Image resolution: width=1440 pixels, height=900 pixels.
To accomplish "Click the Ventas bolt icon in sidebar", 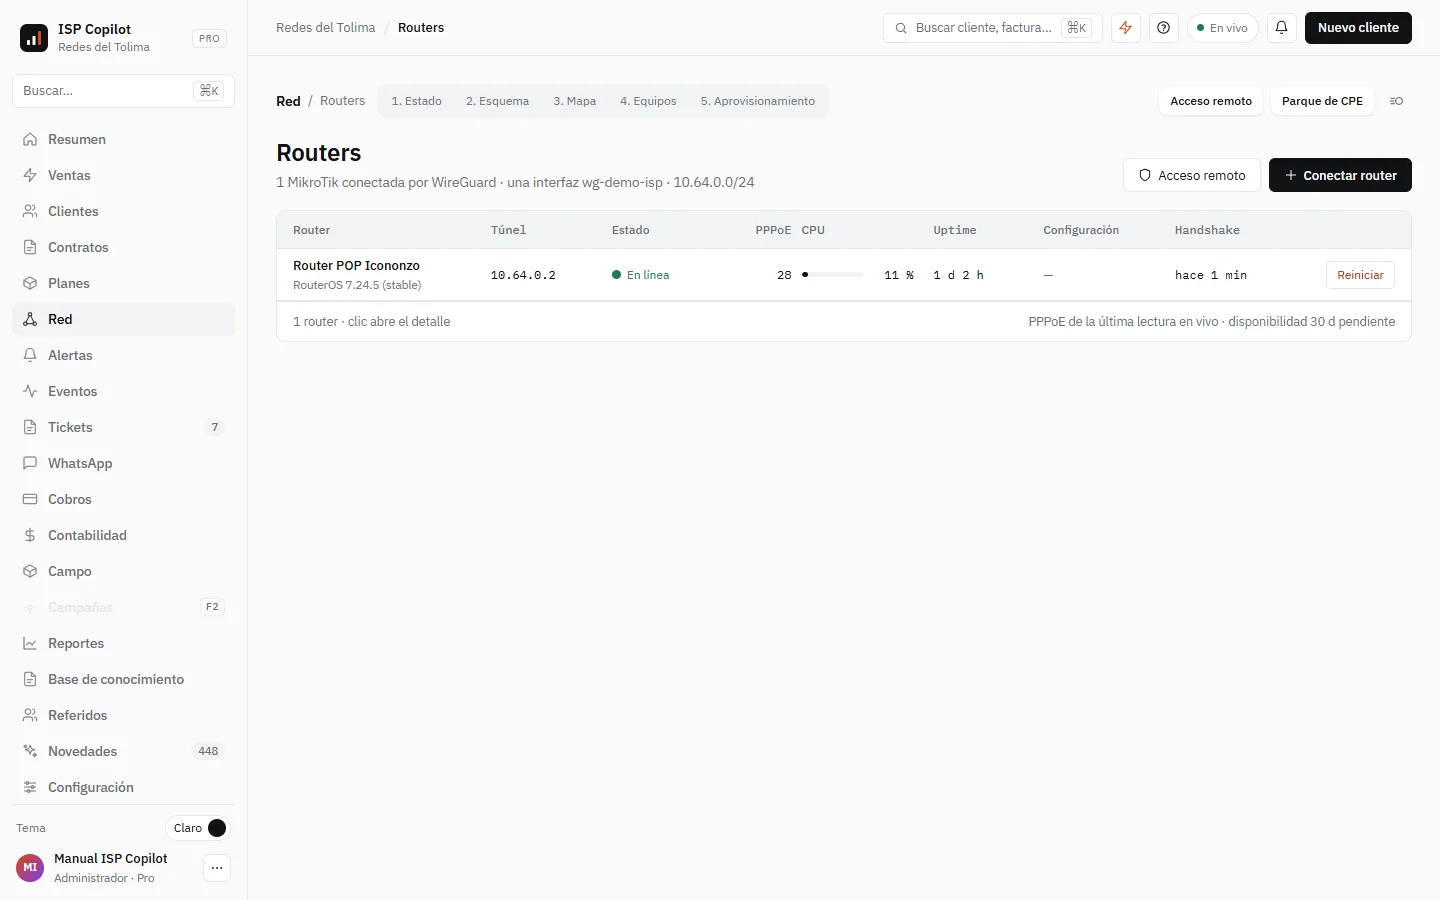I will 30,175.
